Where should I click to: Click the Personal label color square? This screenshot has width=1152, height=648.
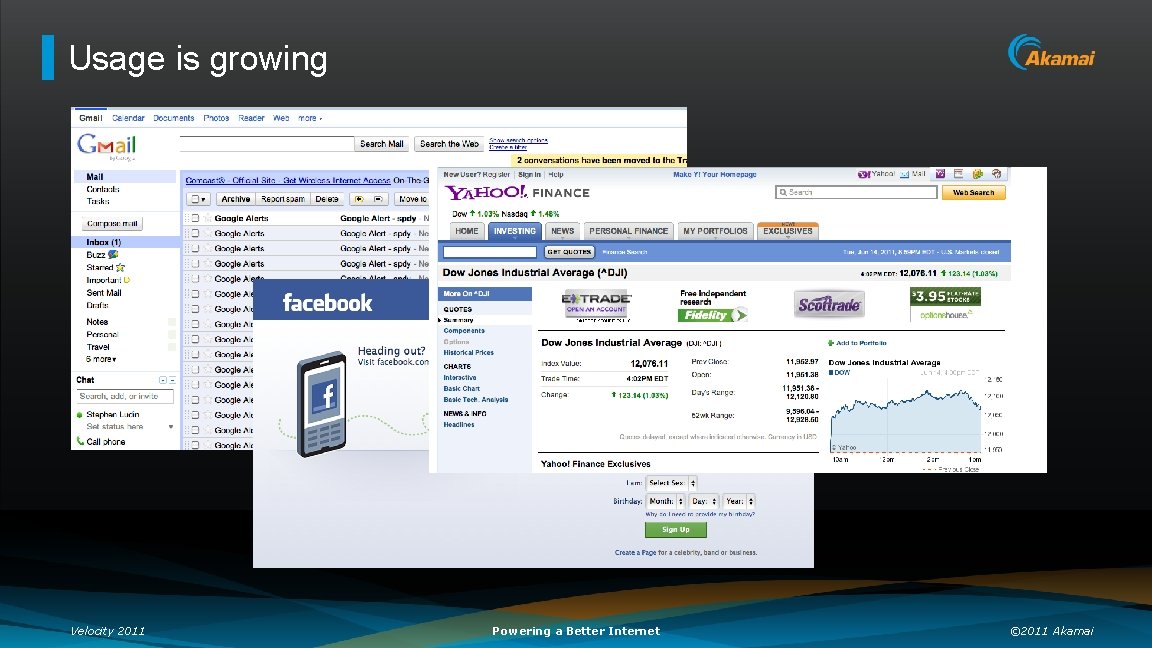pyautogui.click(x=172, y=334)
